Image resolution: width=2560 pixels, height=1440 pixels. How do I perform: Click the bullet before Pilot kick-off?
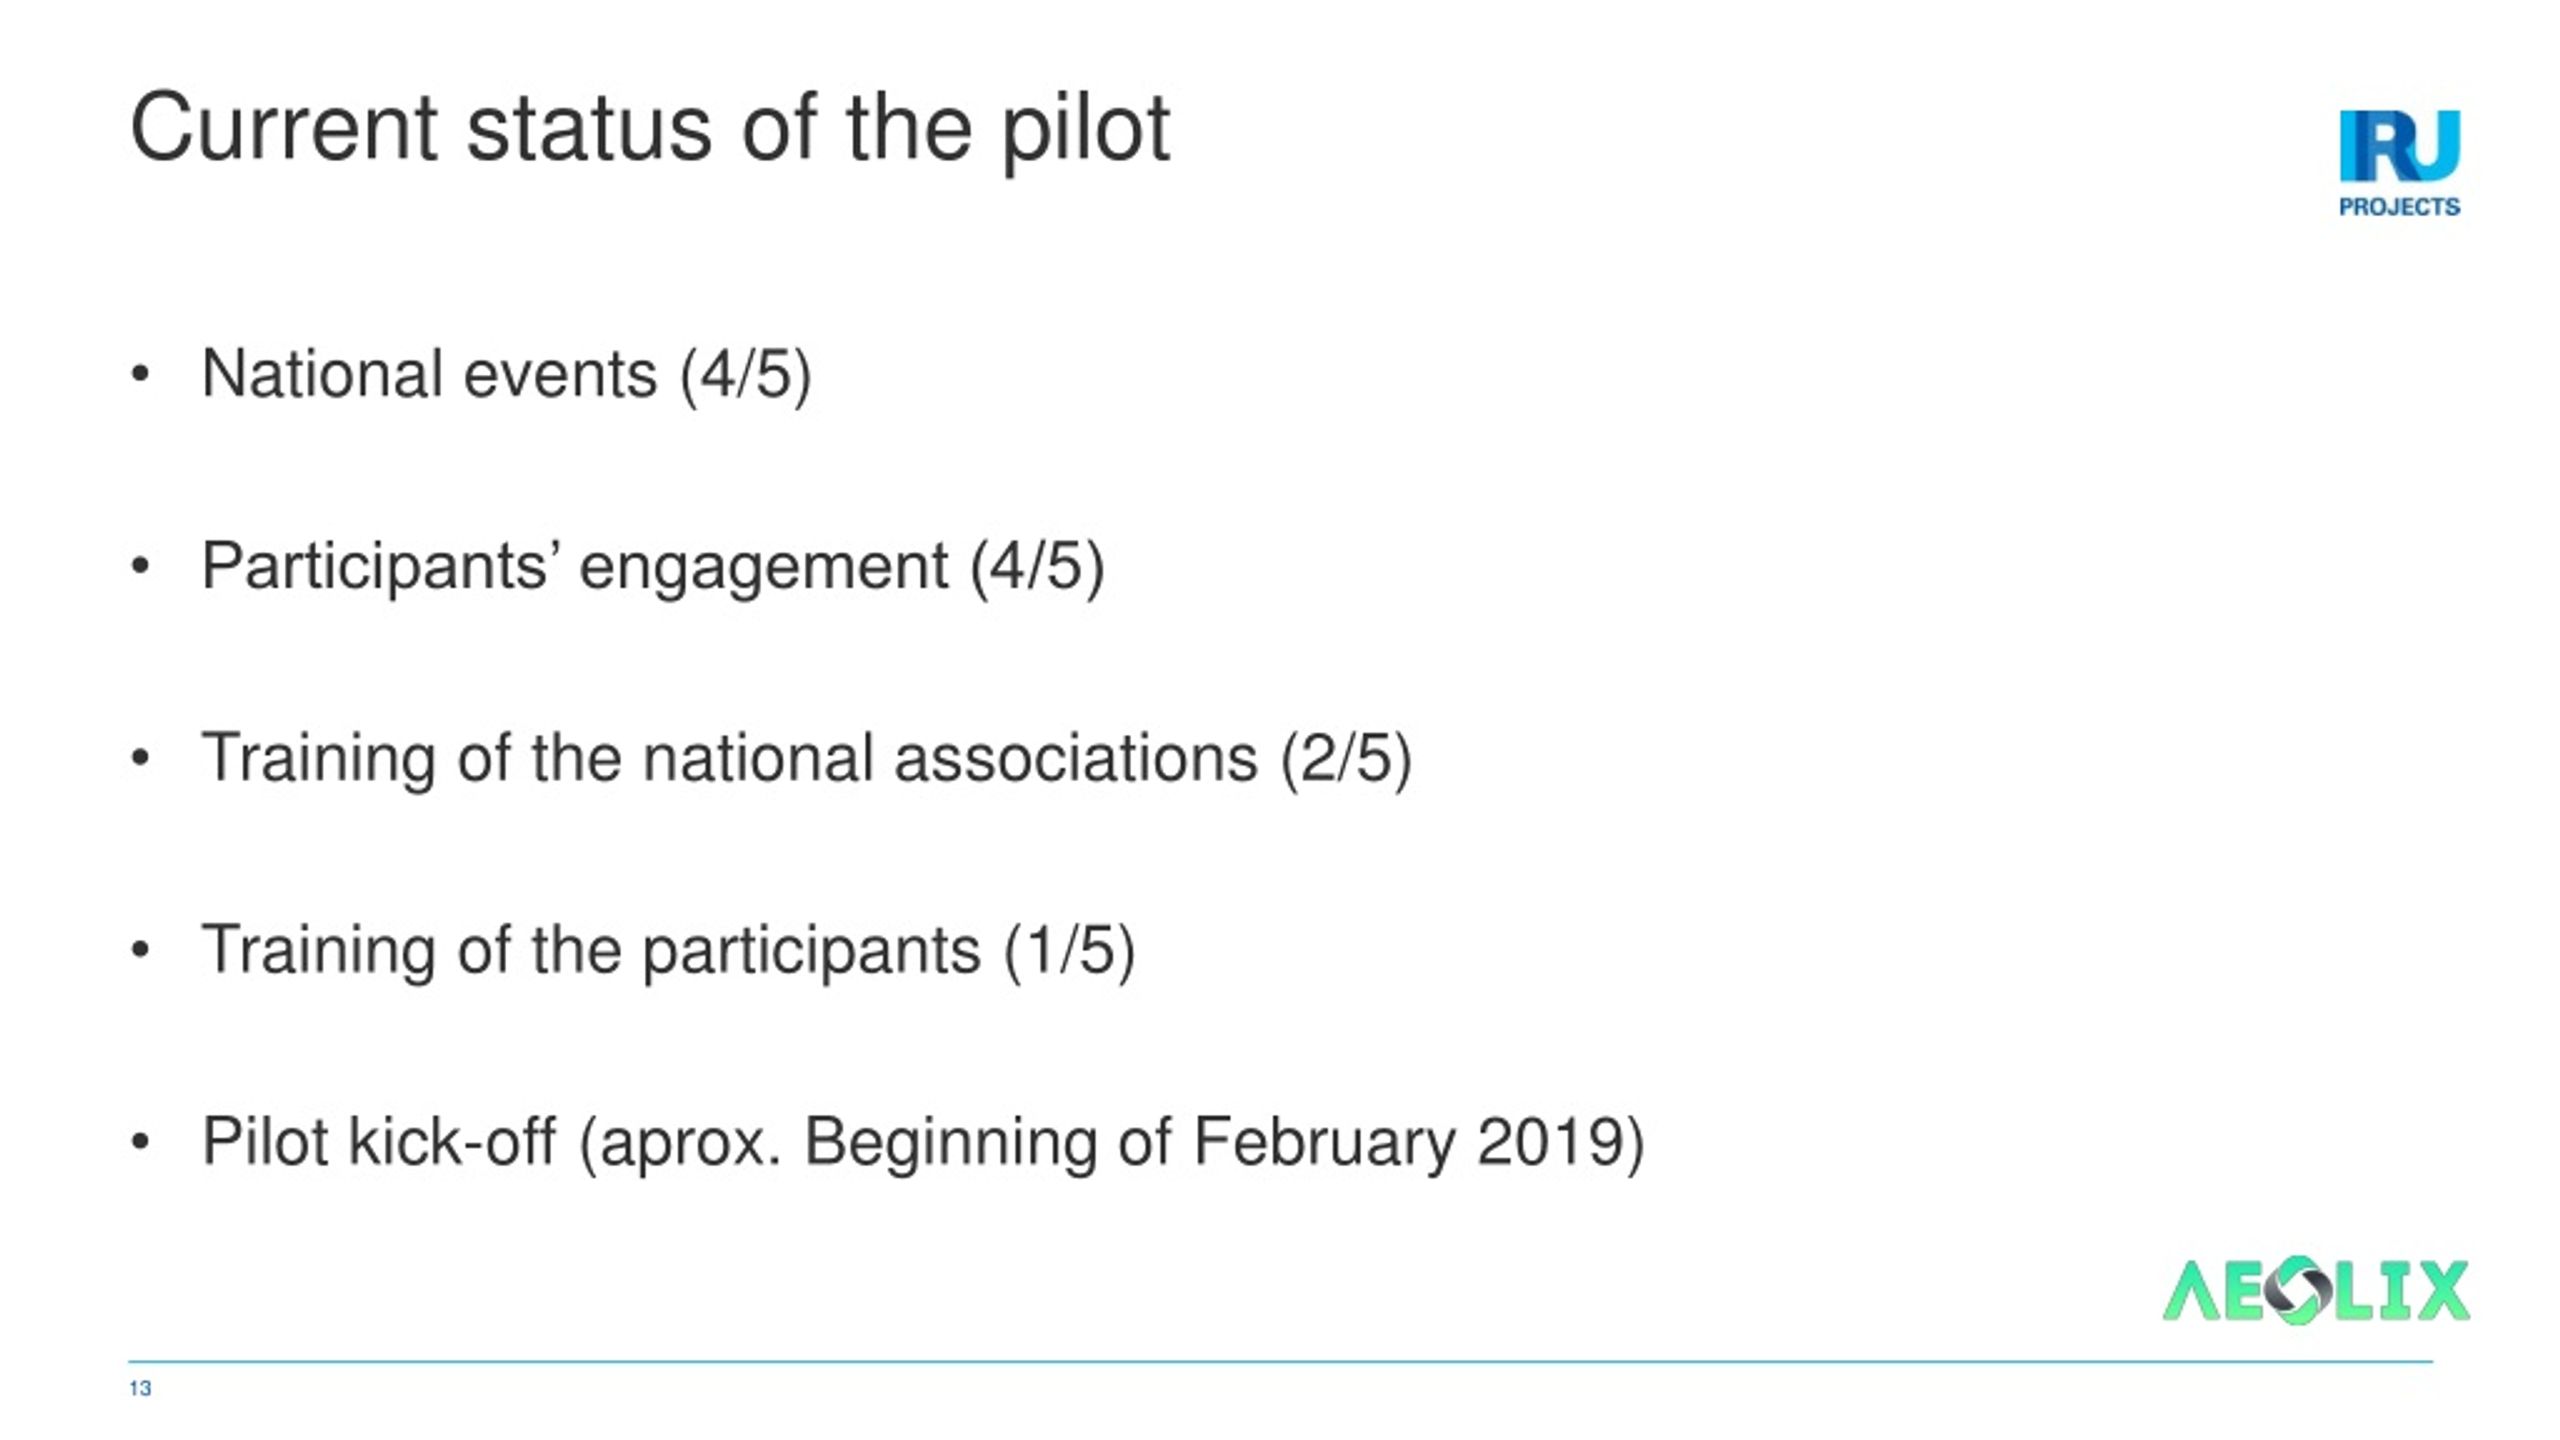click(x=140, y=1142)
